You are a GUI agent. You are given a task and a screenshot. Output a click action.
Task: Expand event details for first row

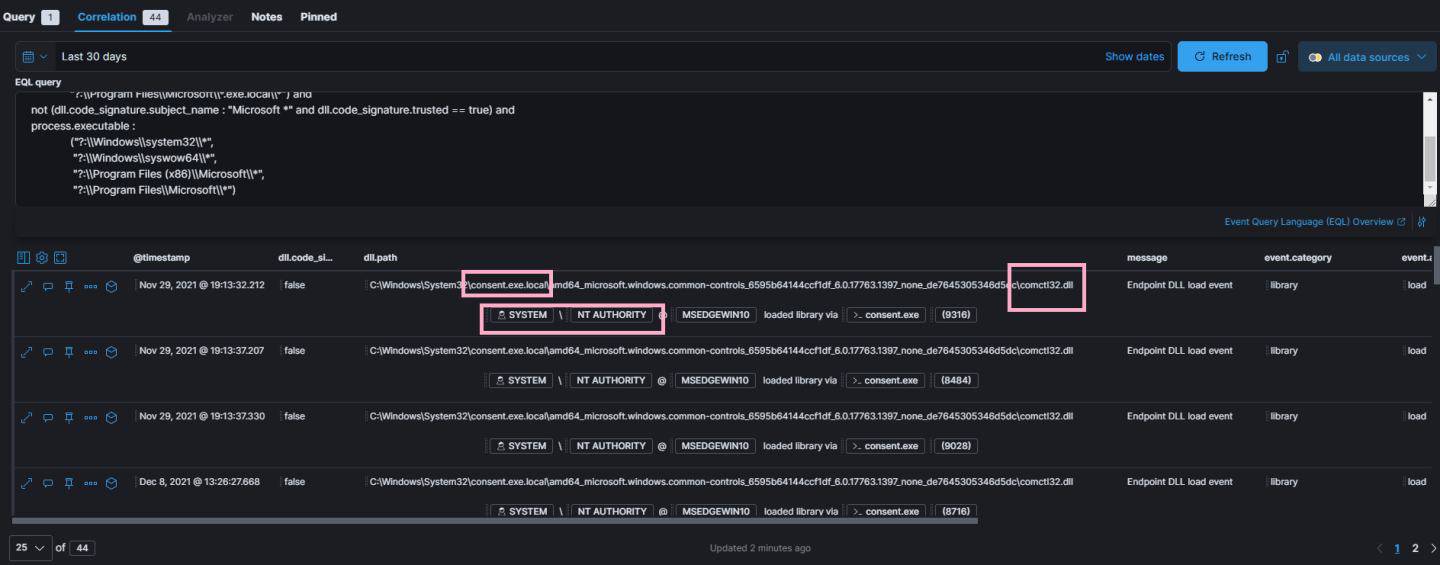click(x=26, y=286)
